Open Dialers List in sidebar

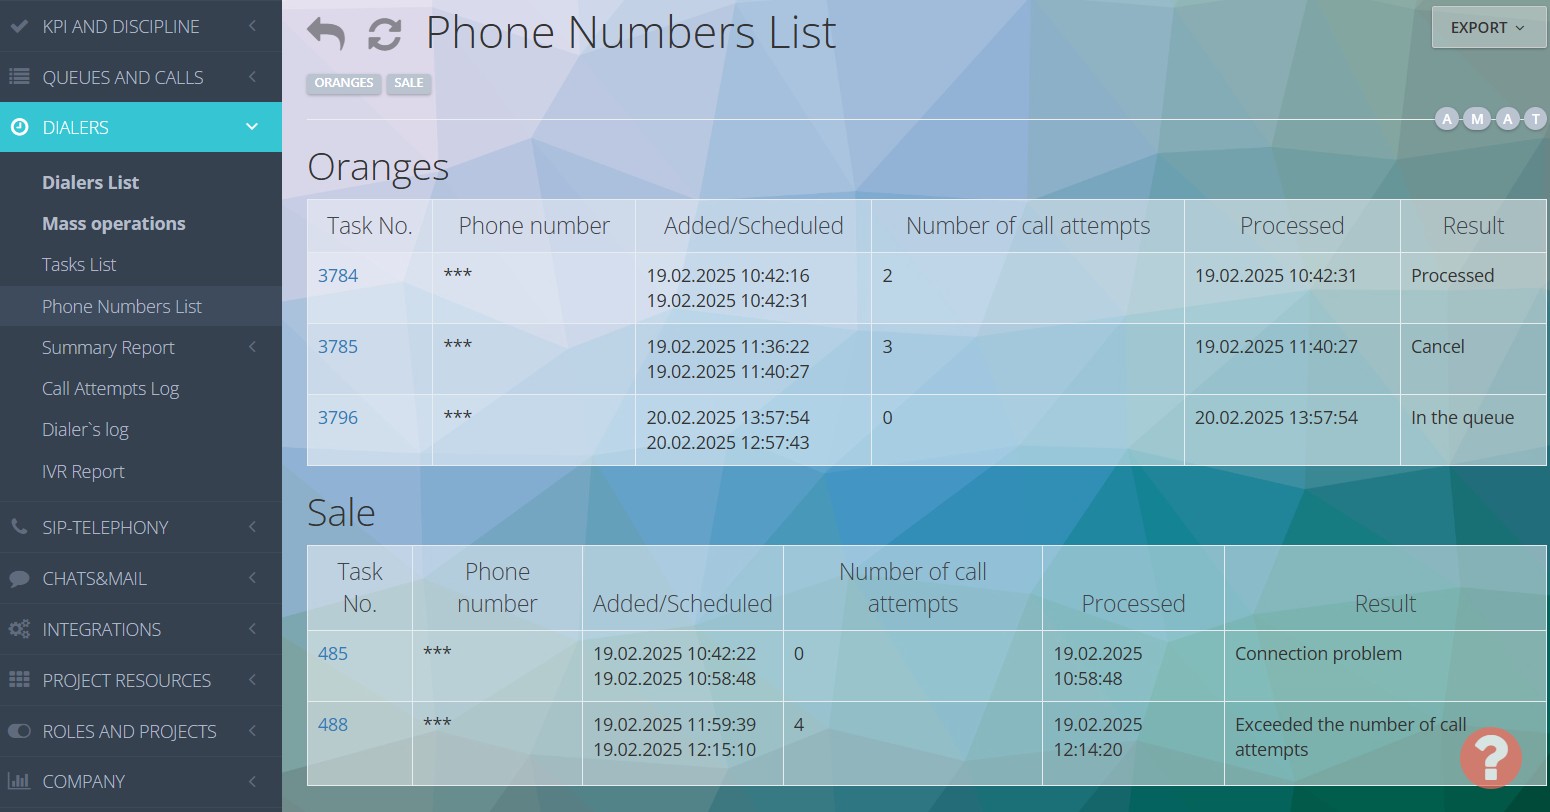tap(90, 182)
